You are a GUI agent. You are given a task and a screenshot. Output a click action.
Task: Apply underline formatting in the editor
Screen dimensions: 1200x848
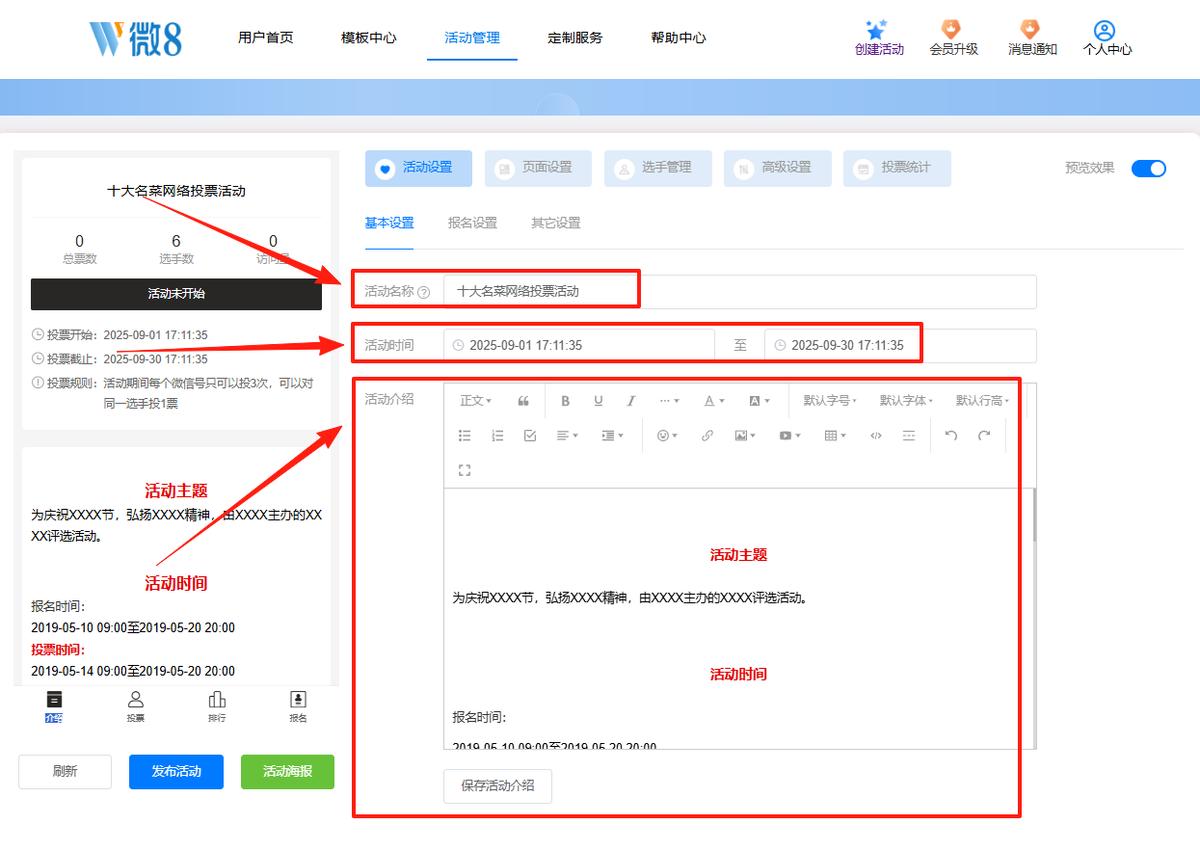tap(598, 401)
